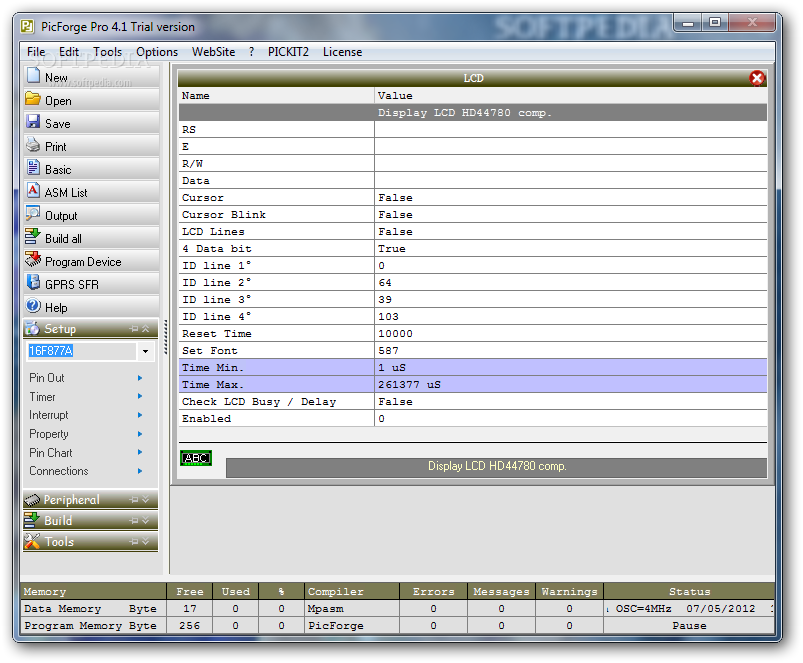This screenshot has width=803, height=663.
Task: Click the green ABC LCD icon
Action: [196, 458]
